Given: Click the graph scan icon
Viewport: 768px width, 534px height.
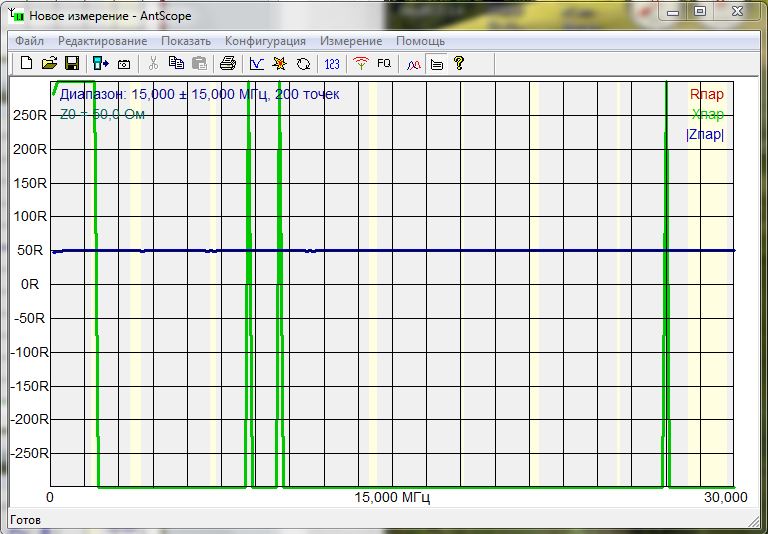Looking at the screenshot, I should [x=257, y=64].
